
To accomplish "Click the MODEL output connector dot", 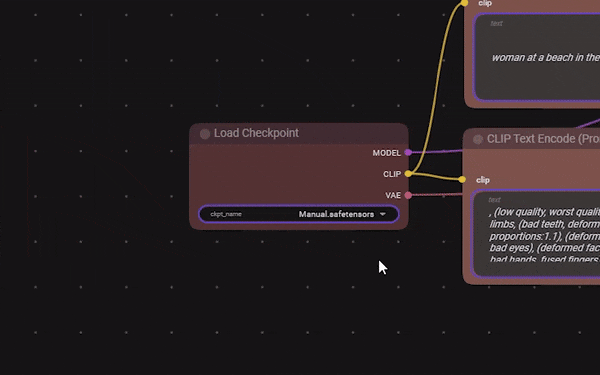I will coord(408,153).
